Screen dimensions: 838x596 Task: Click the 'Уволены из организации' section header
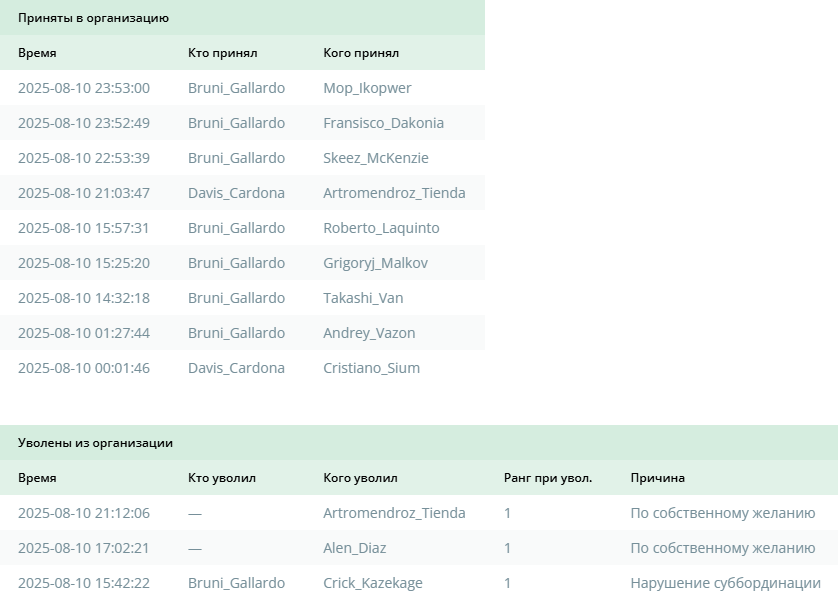click(95, 443)
